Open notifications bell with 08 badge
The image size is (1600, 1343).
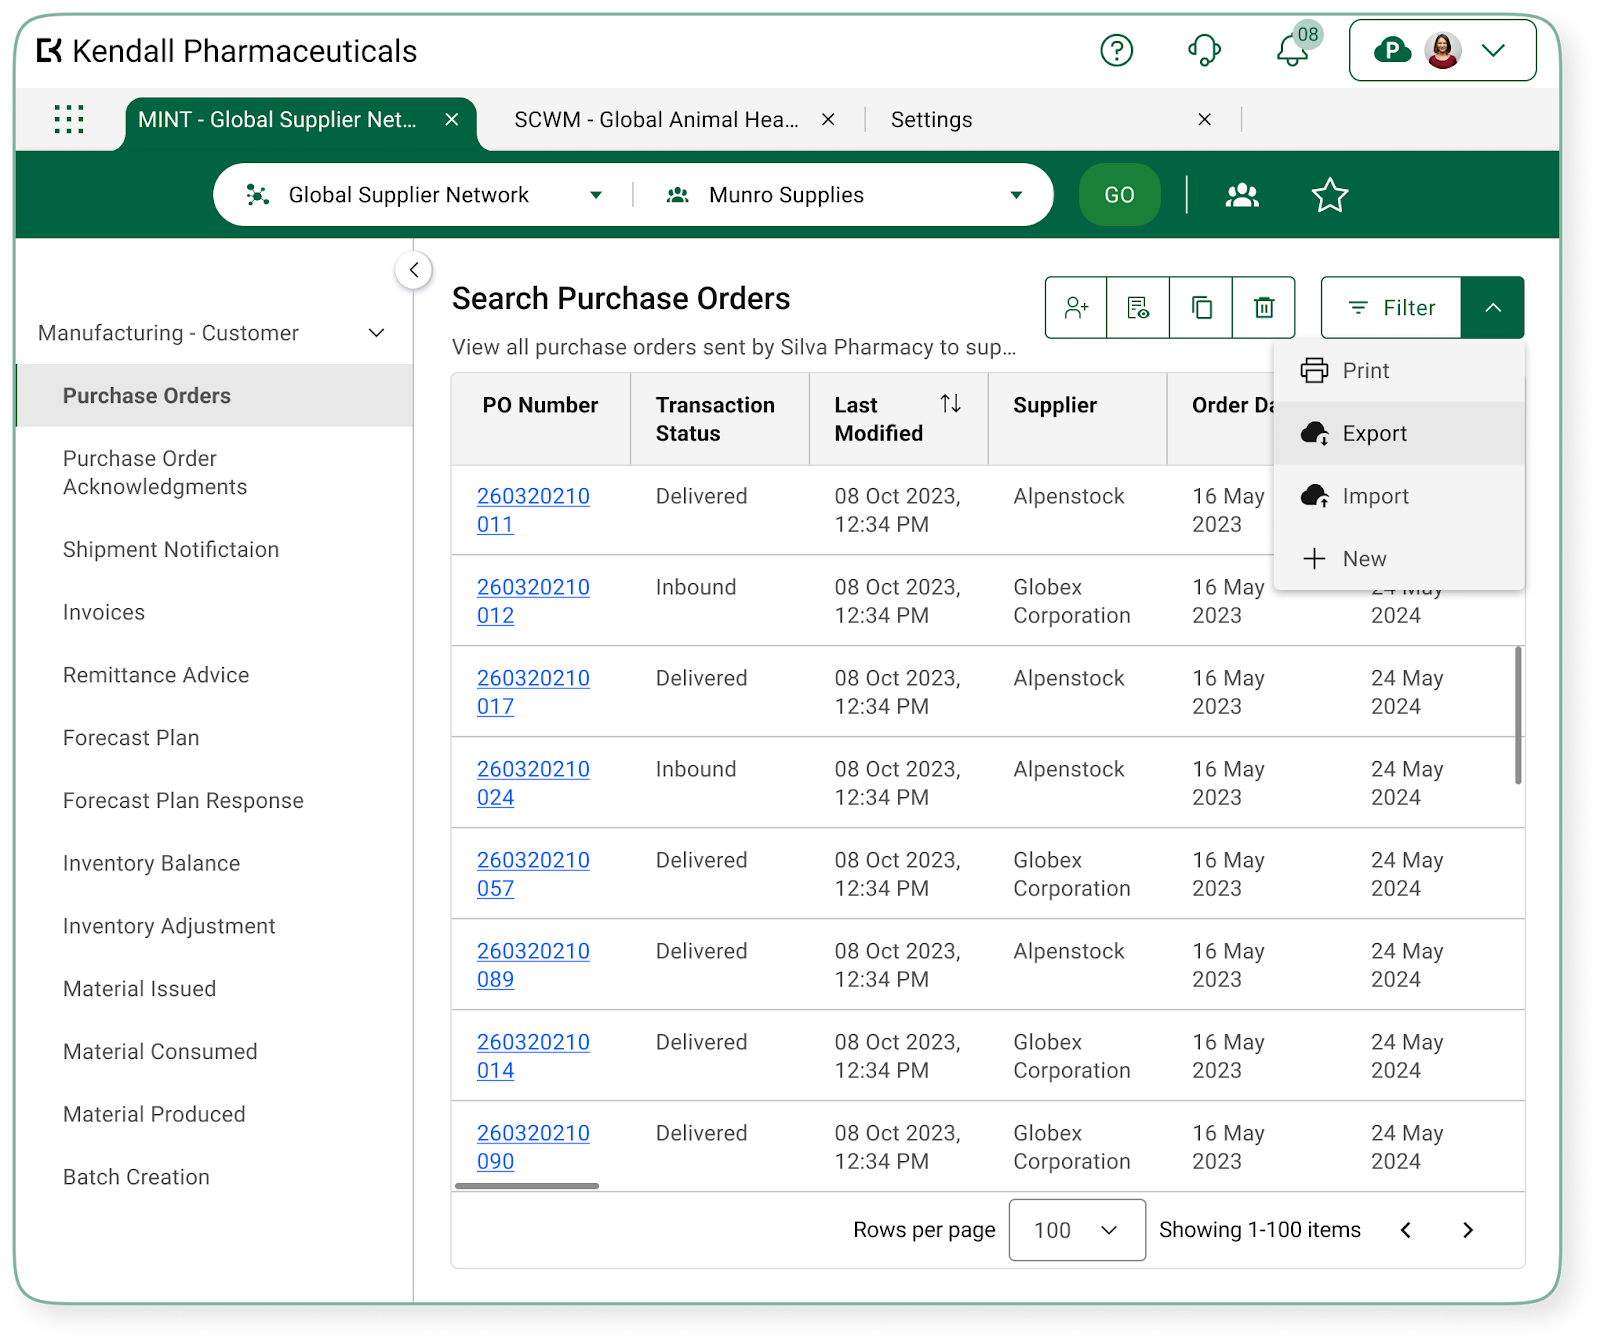[x=1297, y=46]
